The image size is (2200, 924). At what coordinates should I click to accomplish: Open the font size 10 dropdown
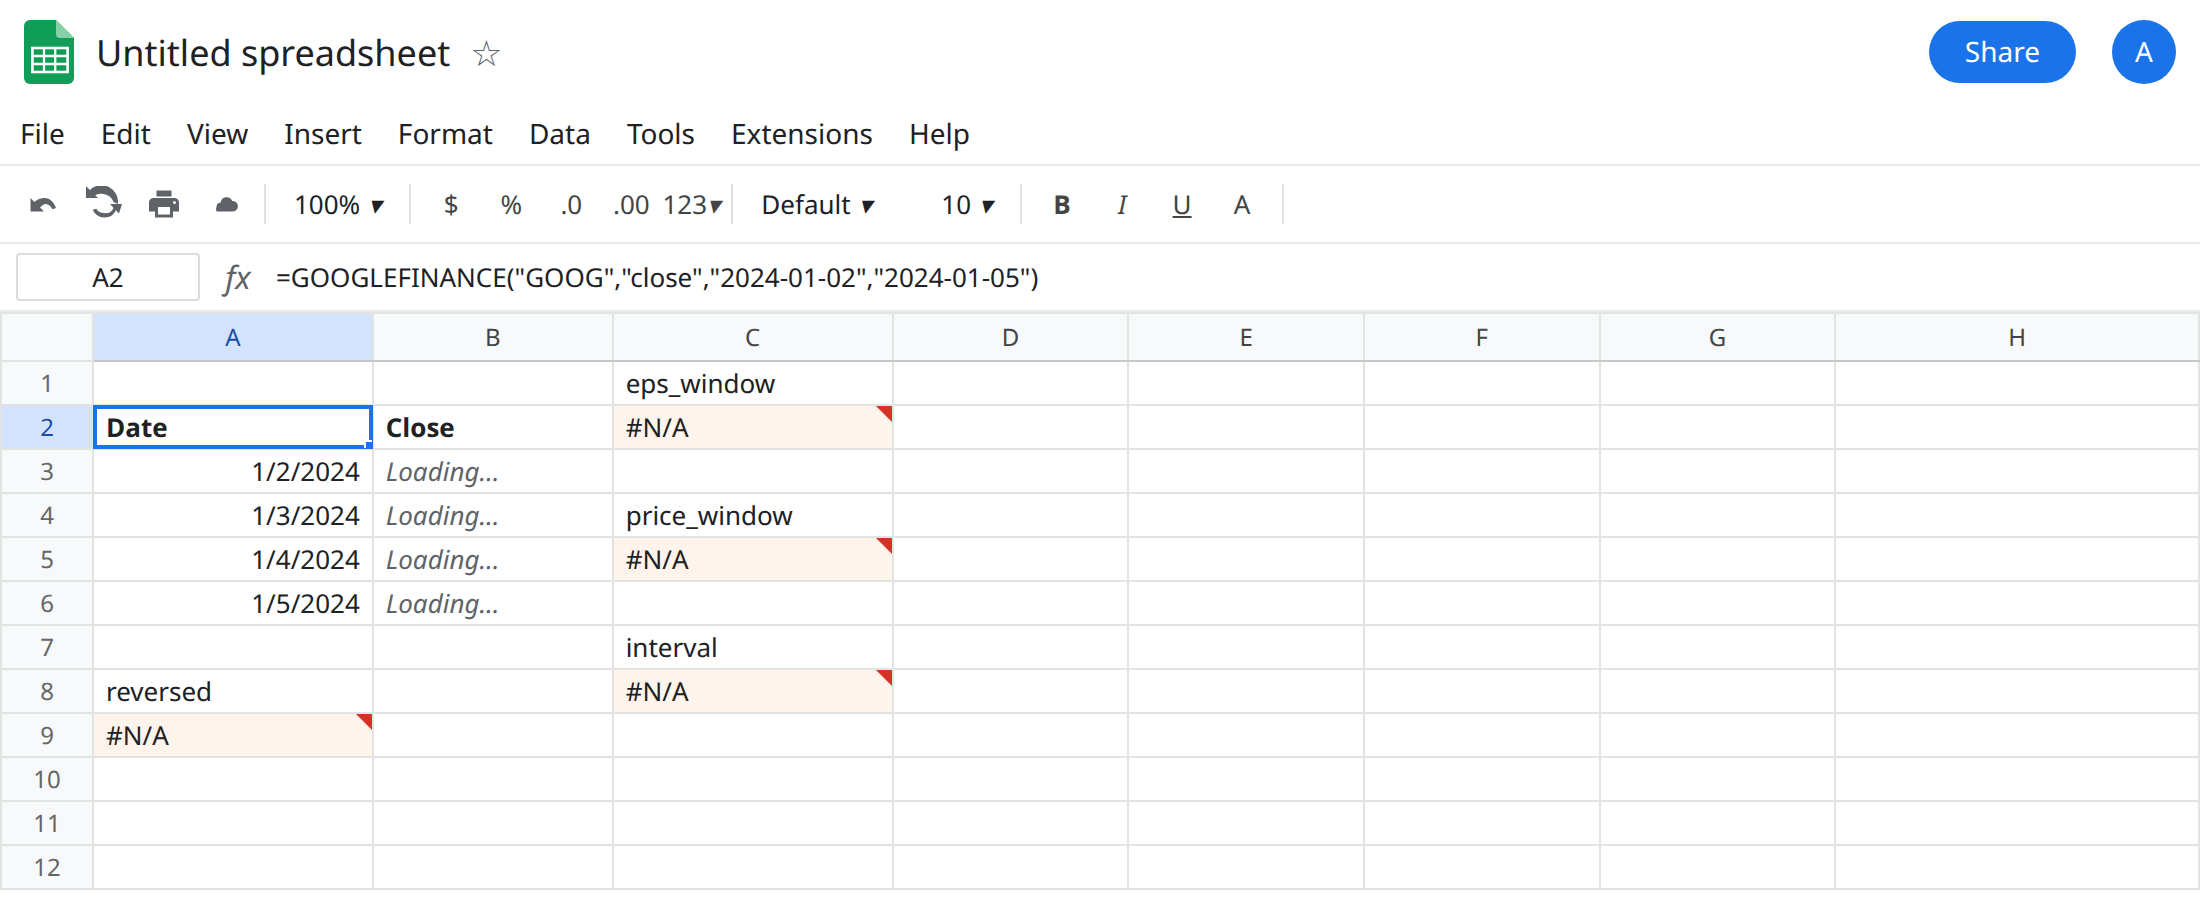[x=968, y=205]
